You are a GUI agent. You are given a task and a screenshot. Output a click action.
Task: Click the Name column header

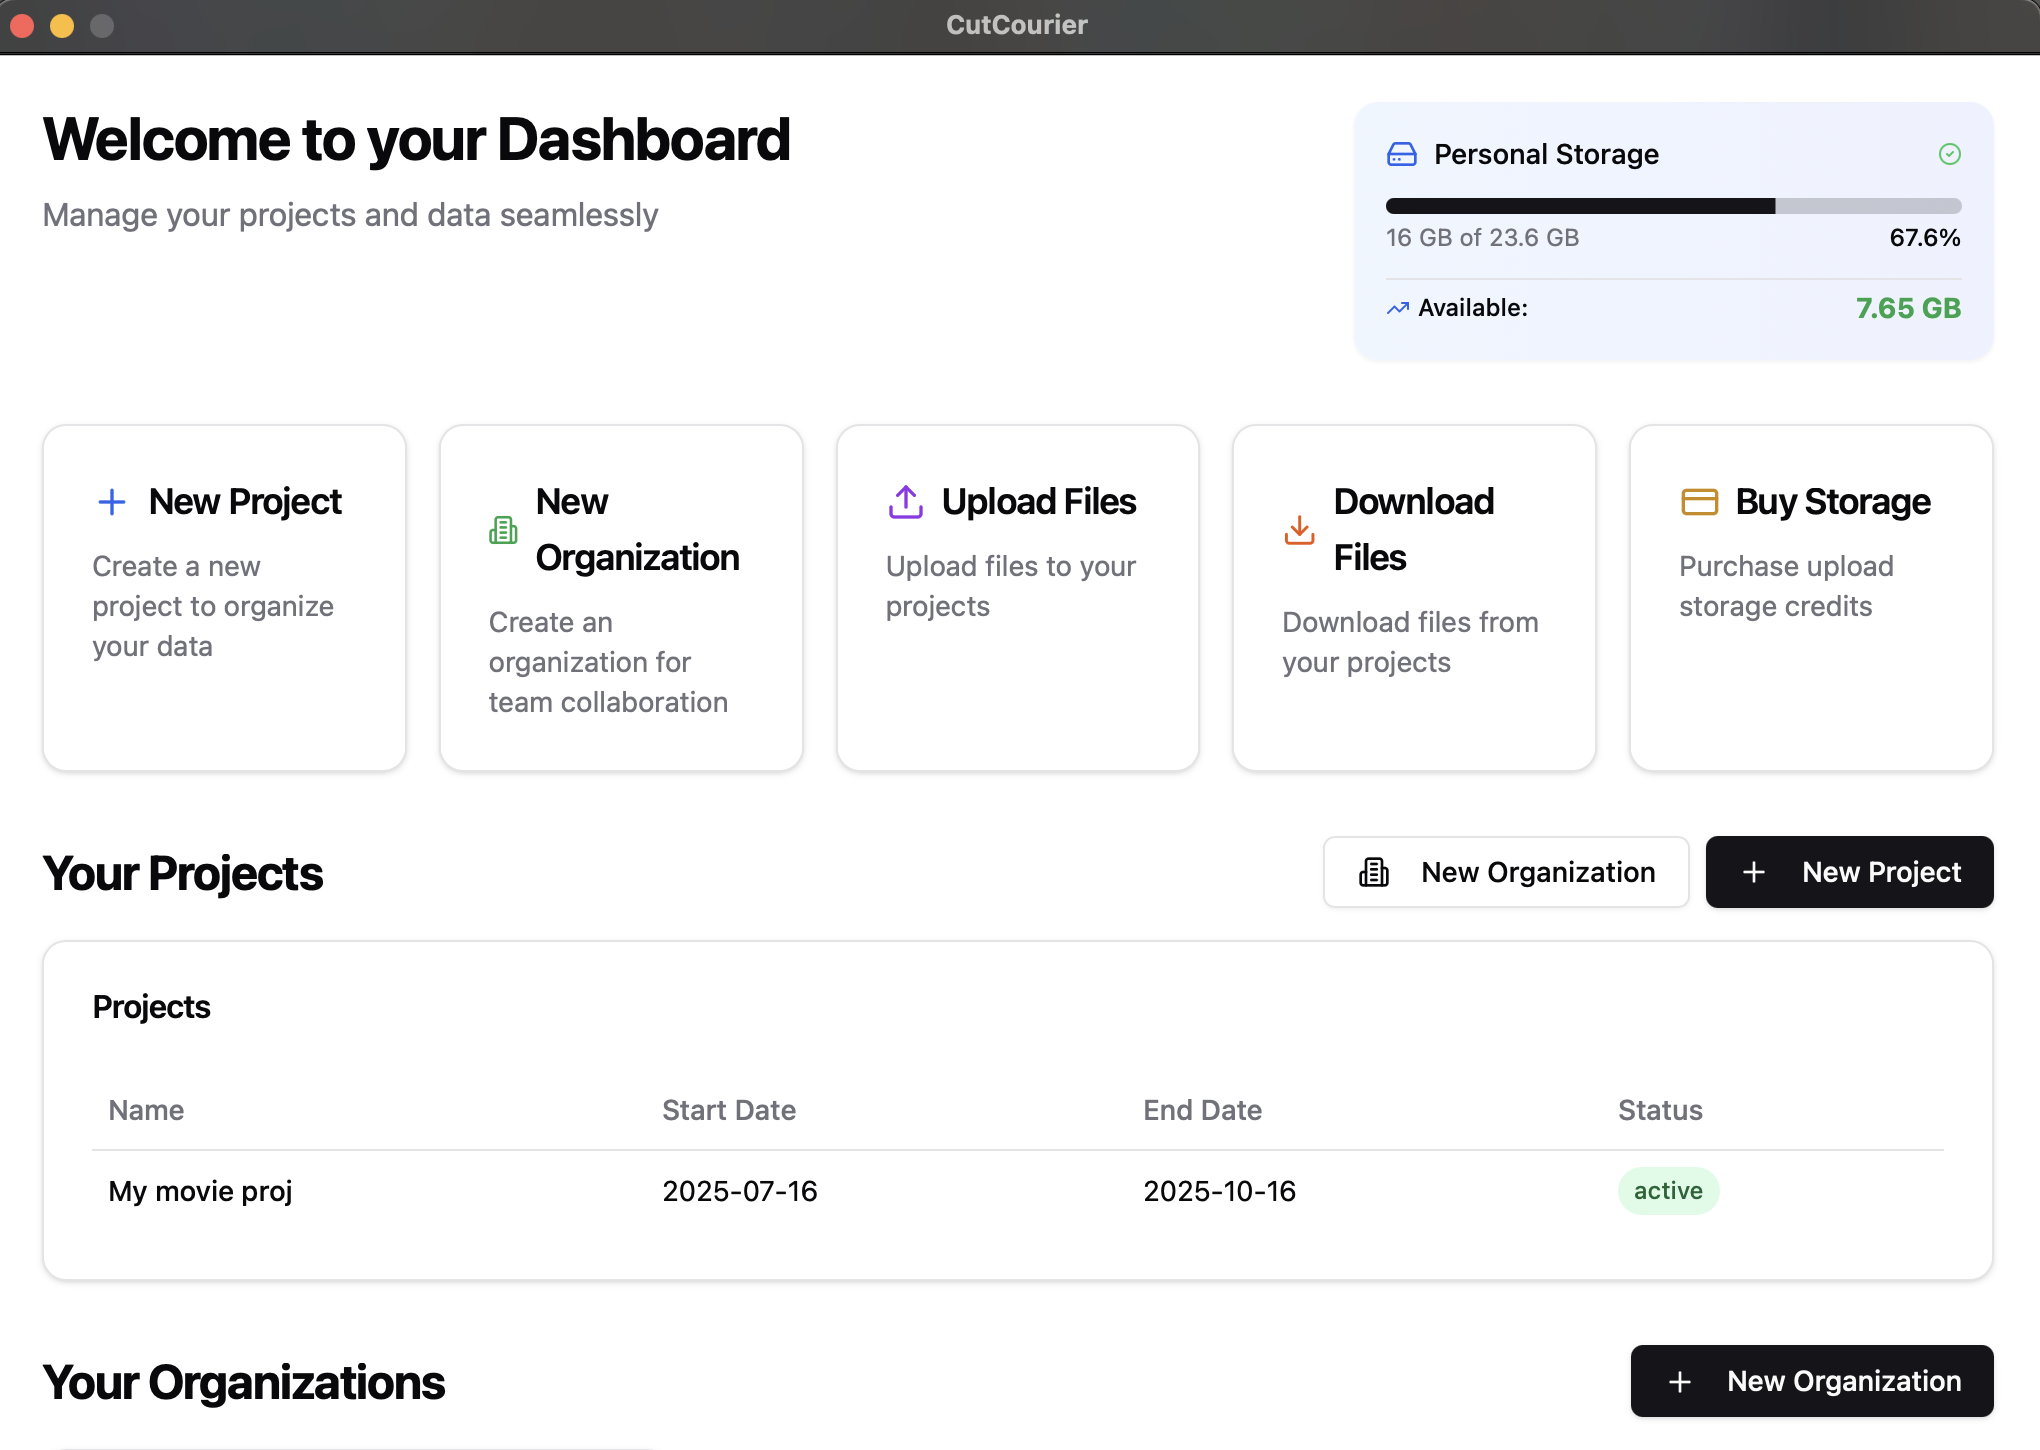click(x=146, y=1110)
